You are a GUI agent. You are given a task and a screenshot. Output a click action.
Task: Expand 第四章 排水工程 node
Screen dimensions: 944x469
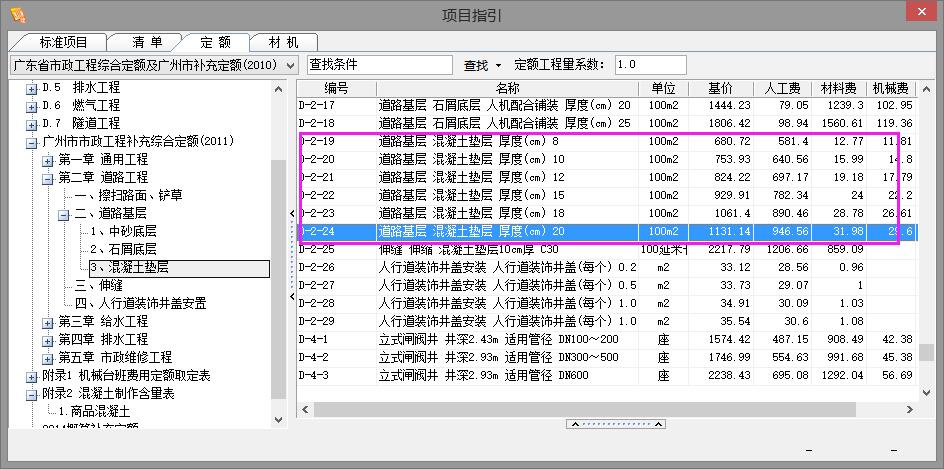tap(48, 341)
